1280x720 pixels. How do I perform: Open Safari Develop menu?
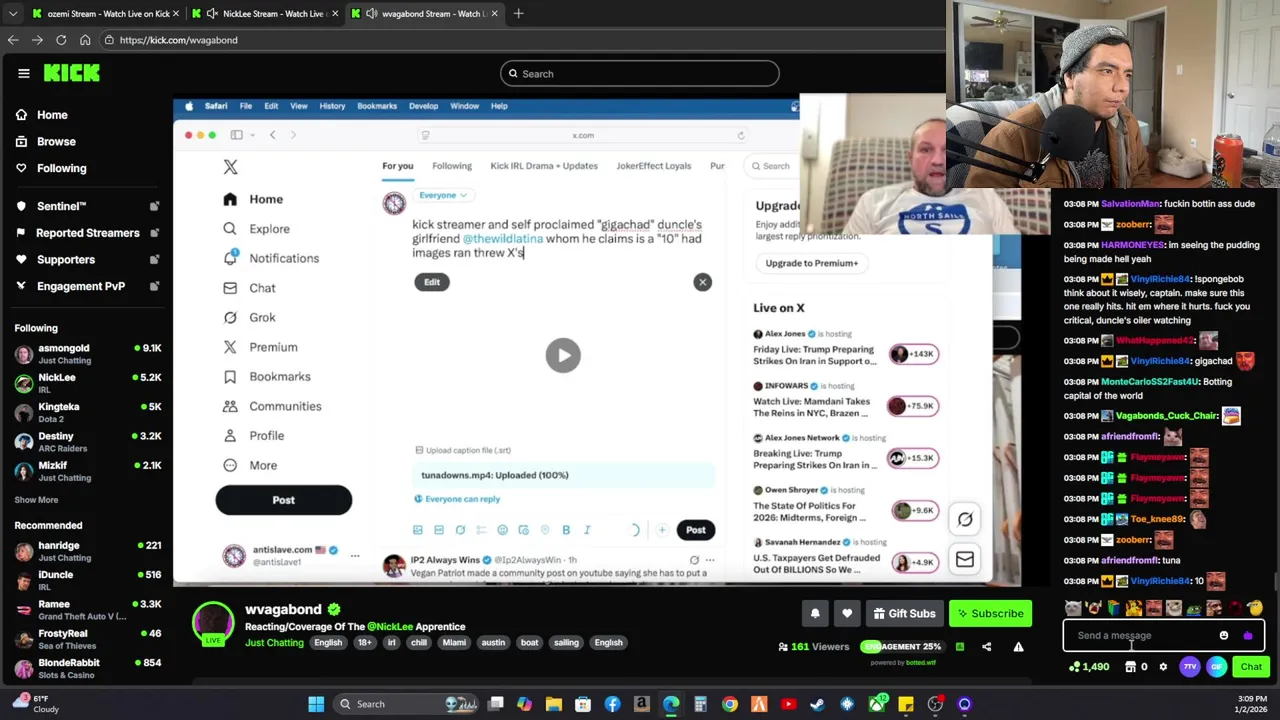(x=423, y=106)
